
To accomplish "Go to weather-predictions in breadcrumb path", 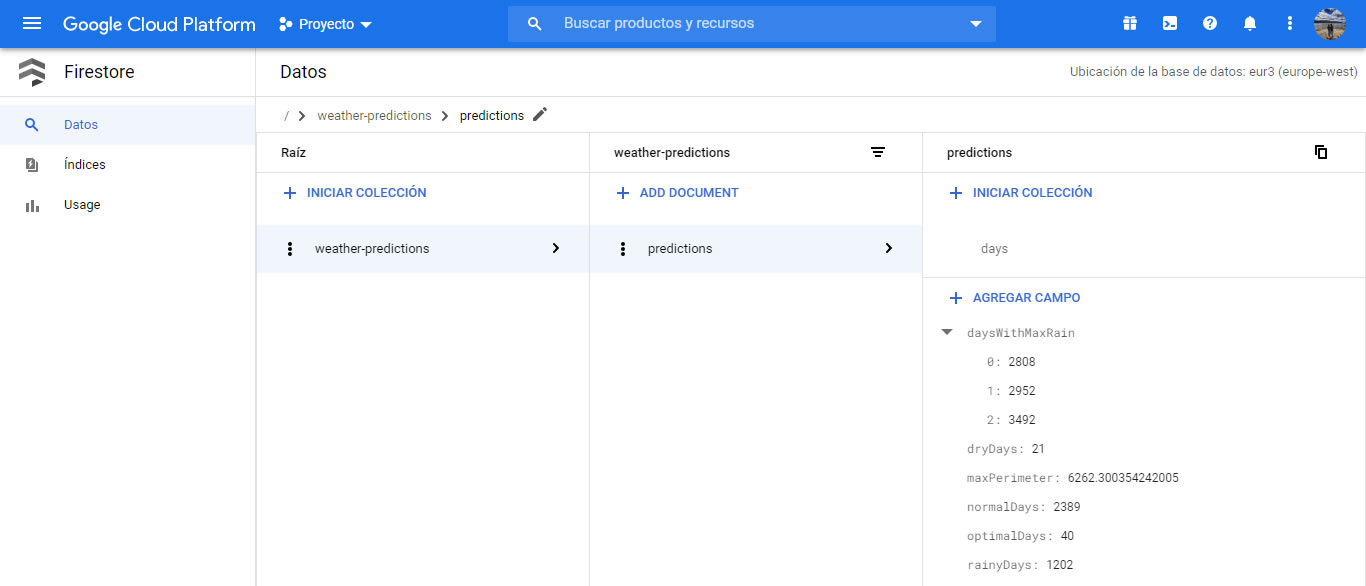I will click(x=374, y=116).
